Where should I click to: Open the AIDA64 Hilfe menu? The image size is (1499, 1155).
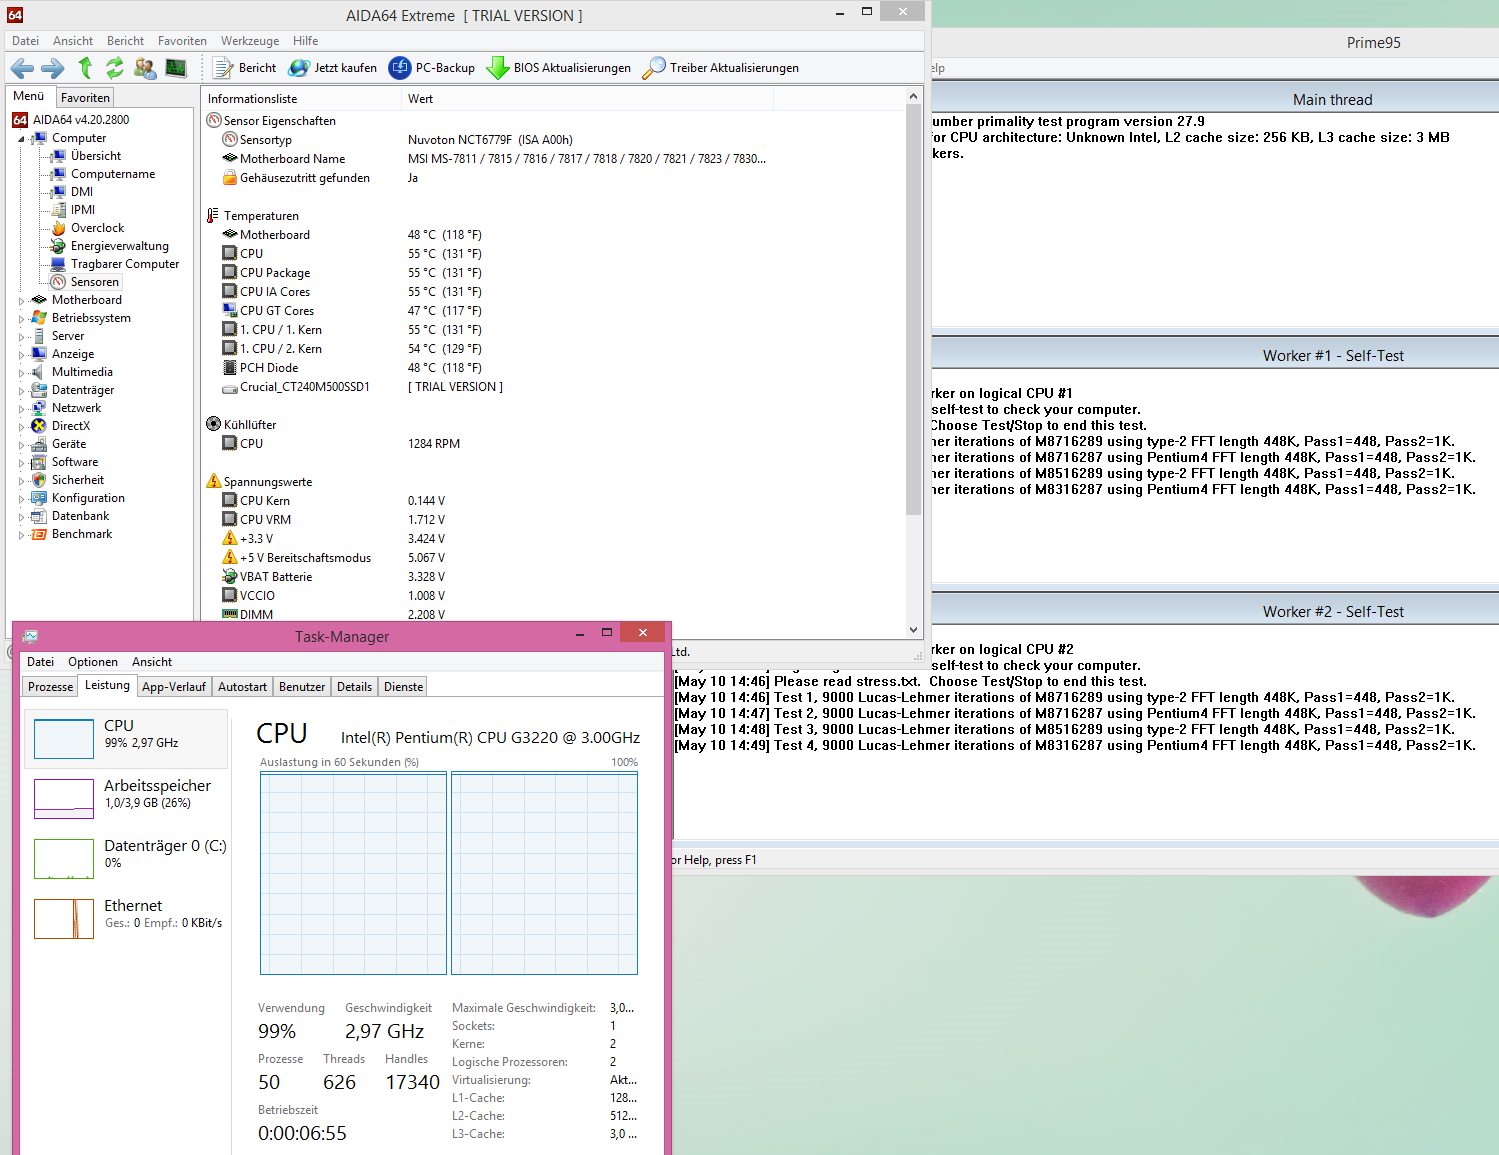pos(306,41)
